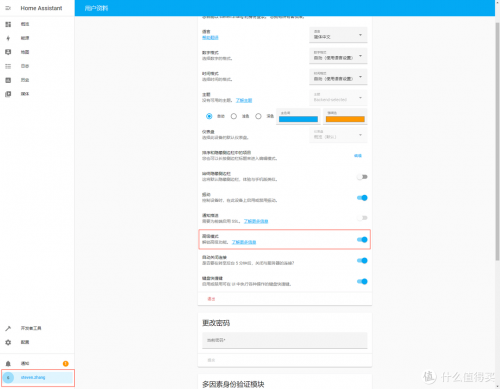Click the Developer Tools menu label

(x=31, y=328)
